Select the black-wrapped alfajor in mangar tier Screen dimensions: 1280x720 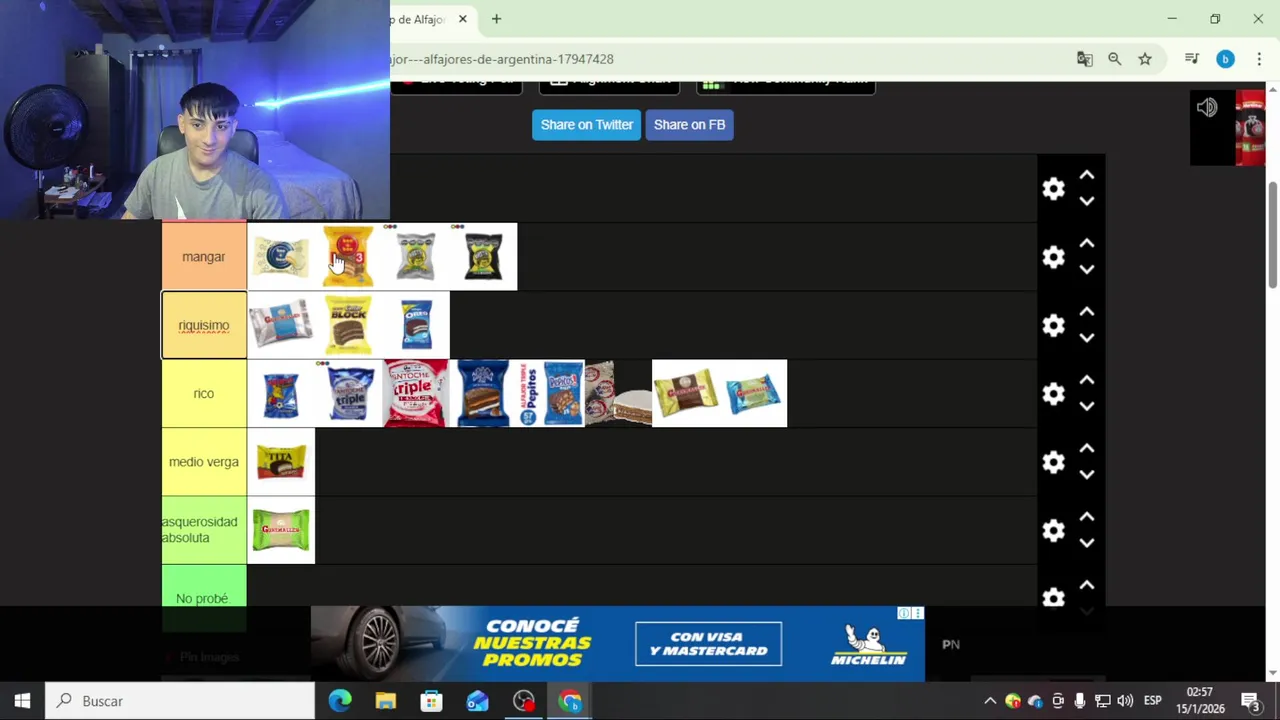tap(484, 257)
